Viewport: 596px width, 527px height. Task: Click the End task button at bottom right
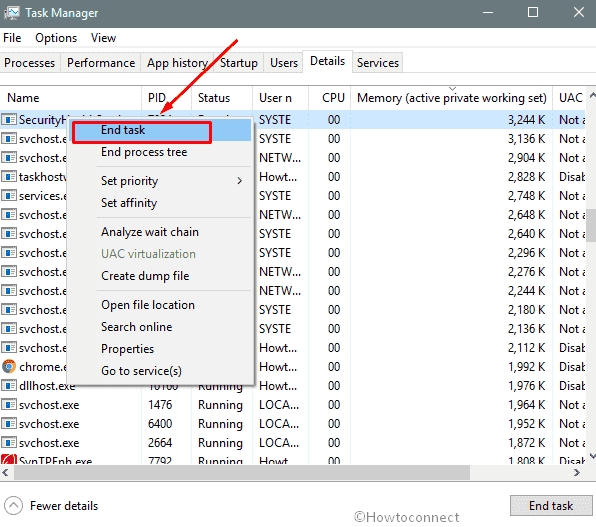(551, 506)
